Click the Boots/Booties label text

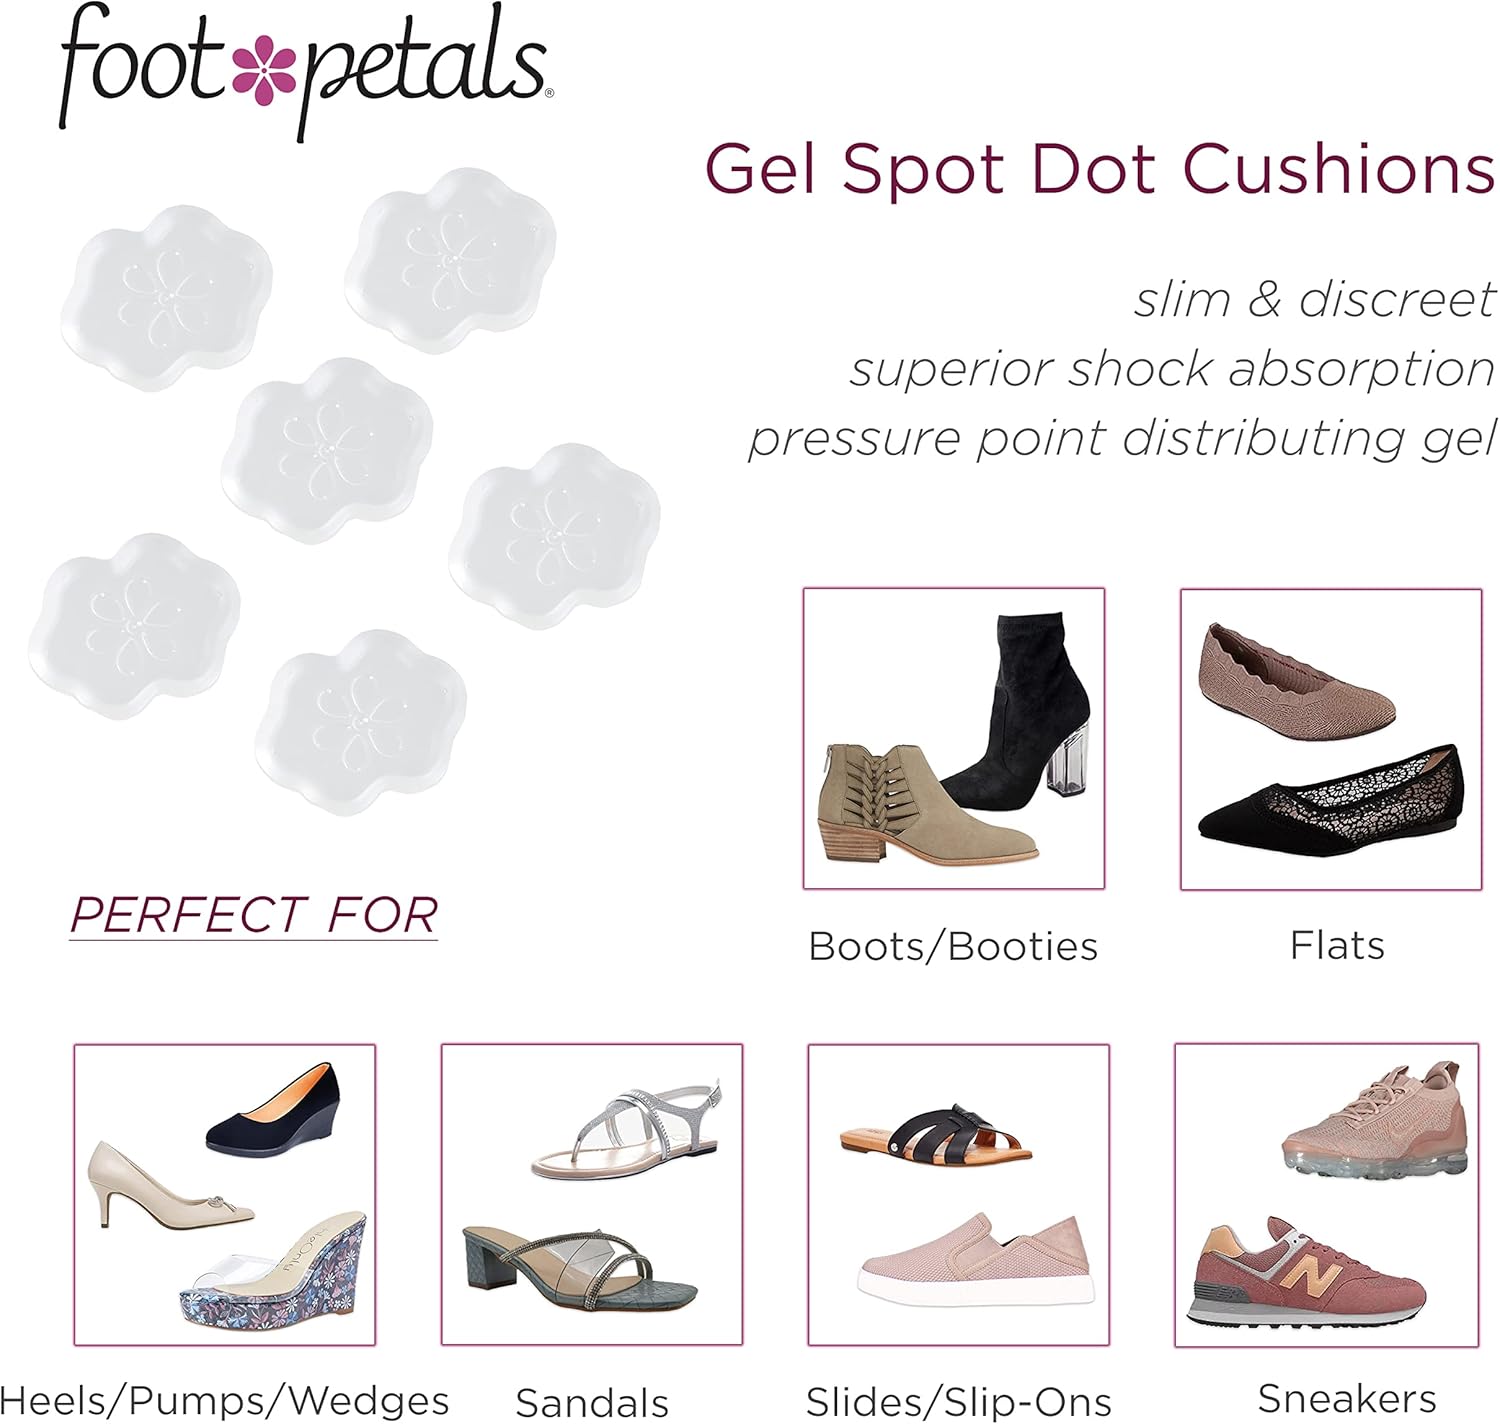[953, 946]
